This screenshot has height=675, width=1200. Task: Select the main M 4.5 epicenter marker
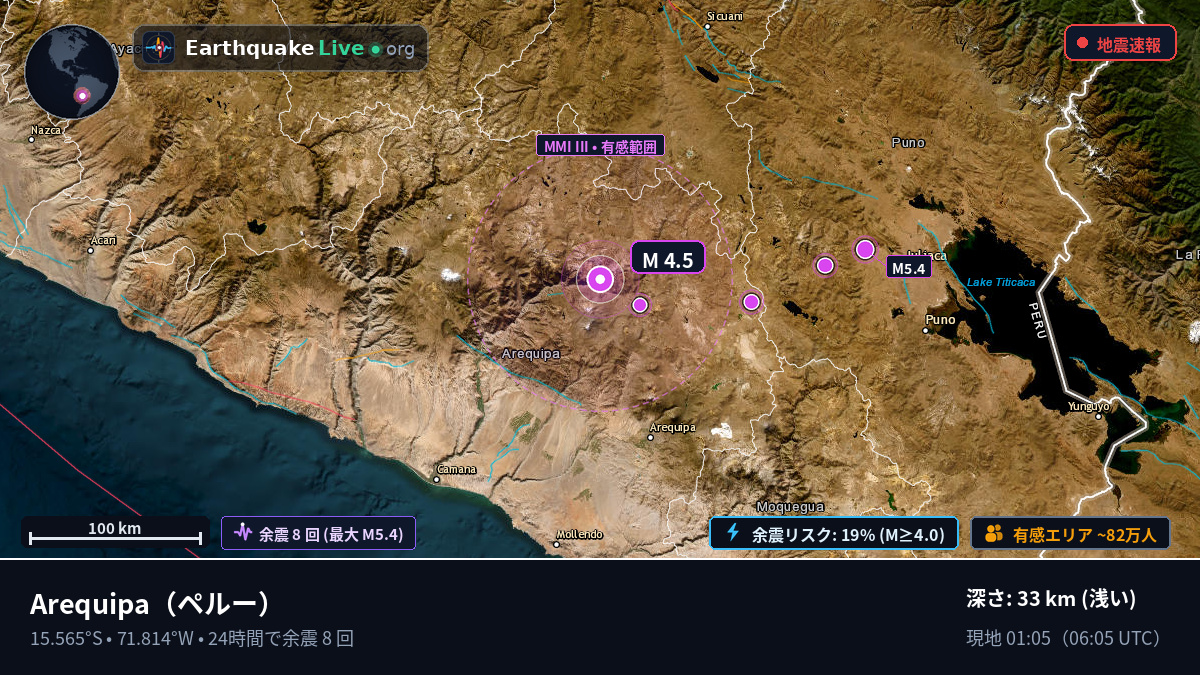point(600,280)
